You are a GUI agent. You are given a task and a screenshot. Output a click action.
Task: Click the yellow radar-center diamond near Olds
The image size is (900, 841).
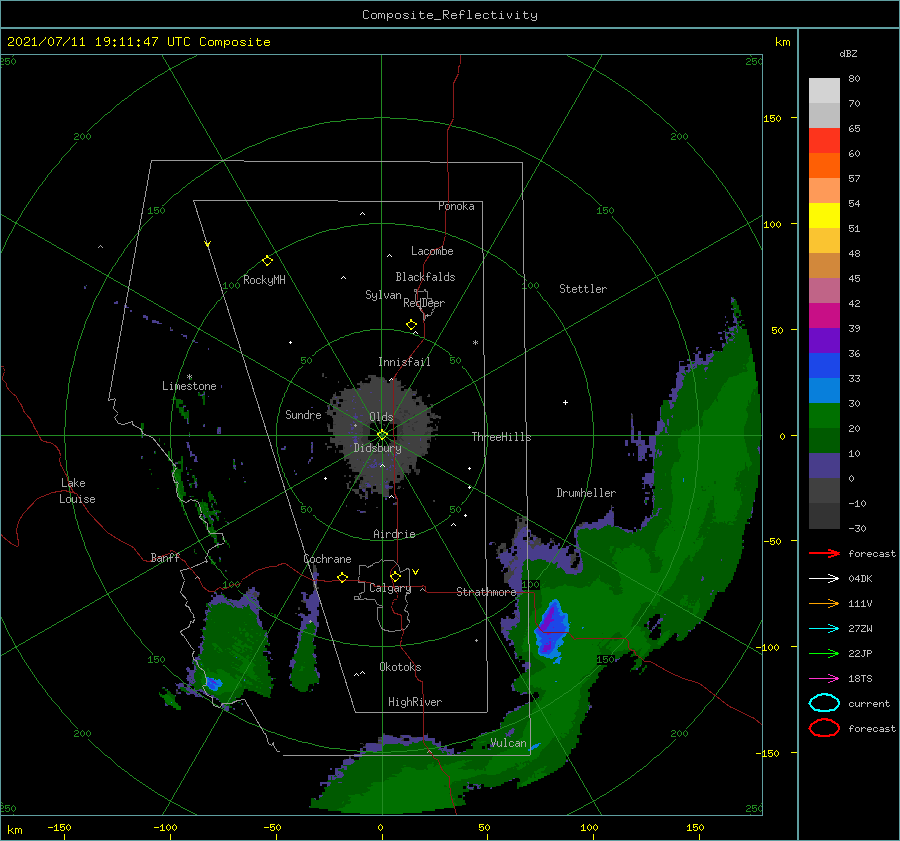click(382, 435)
